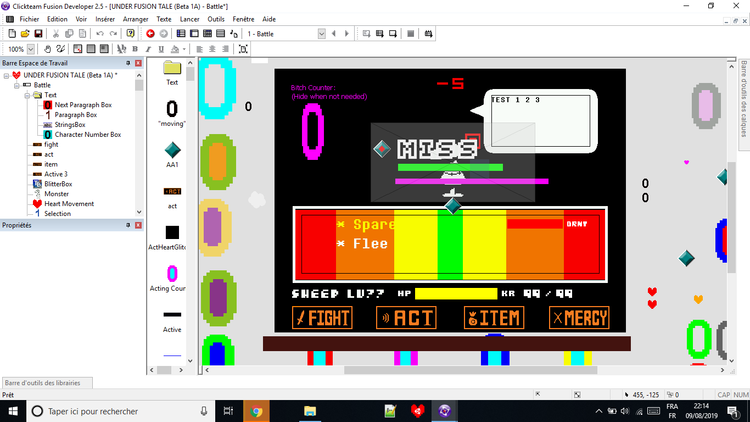Open the Storyboard editor icon

click(181, 33)
